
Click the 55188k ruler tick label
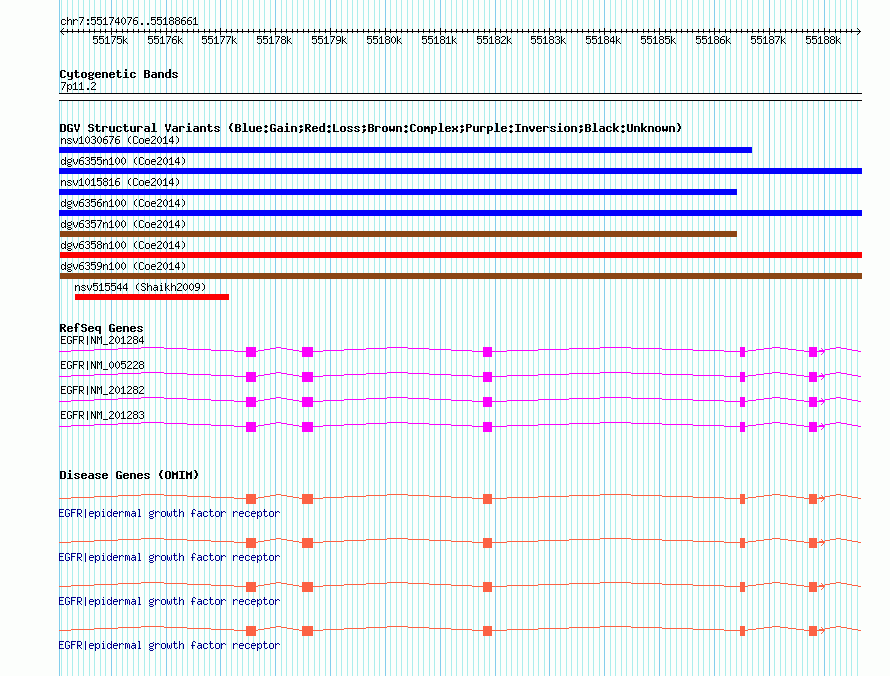(823, 40)
